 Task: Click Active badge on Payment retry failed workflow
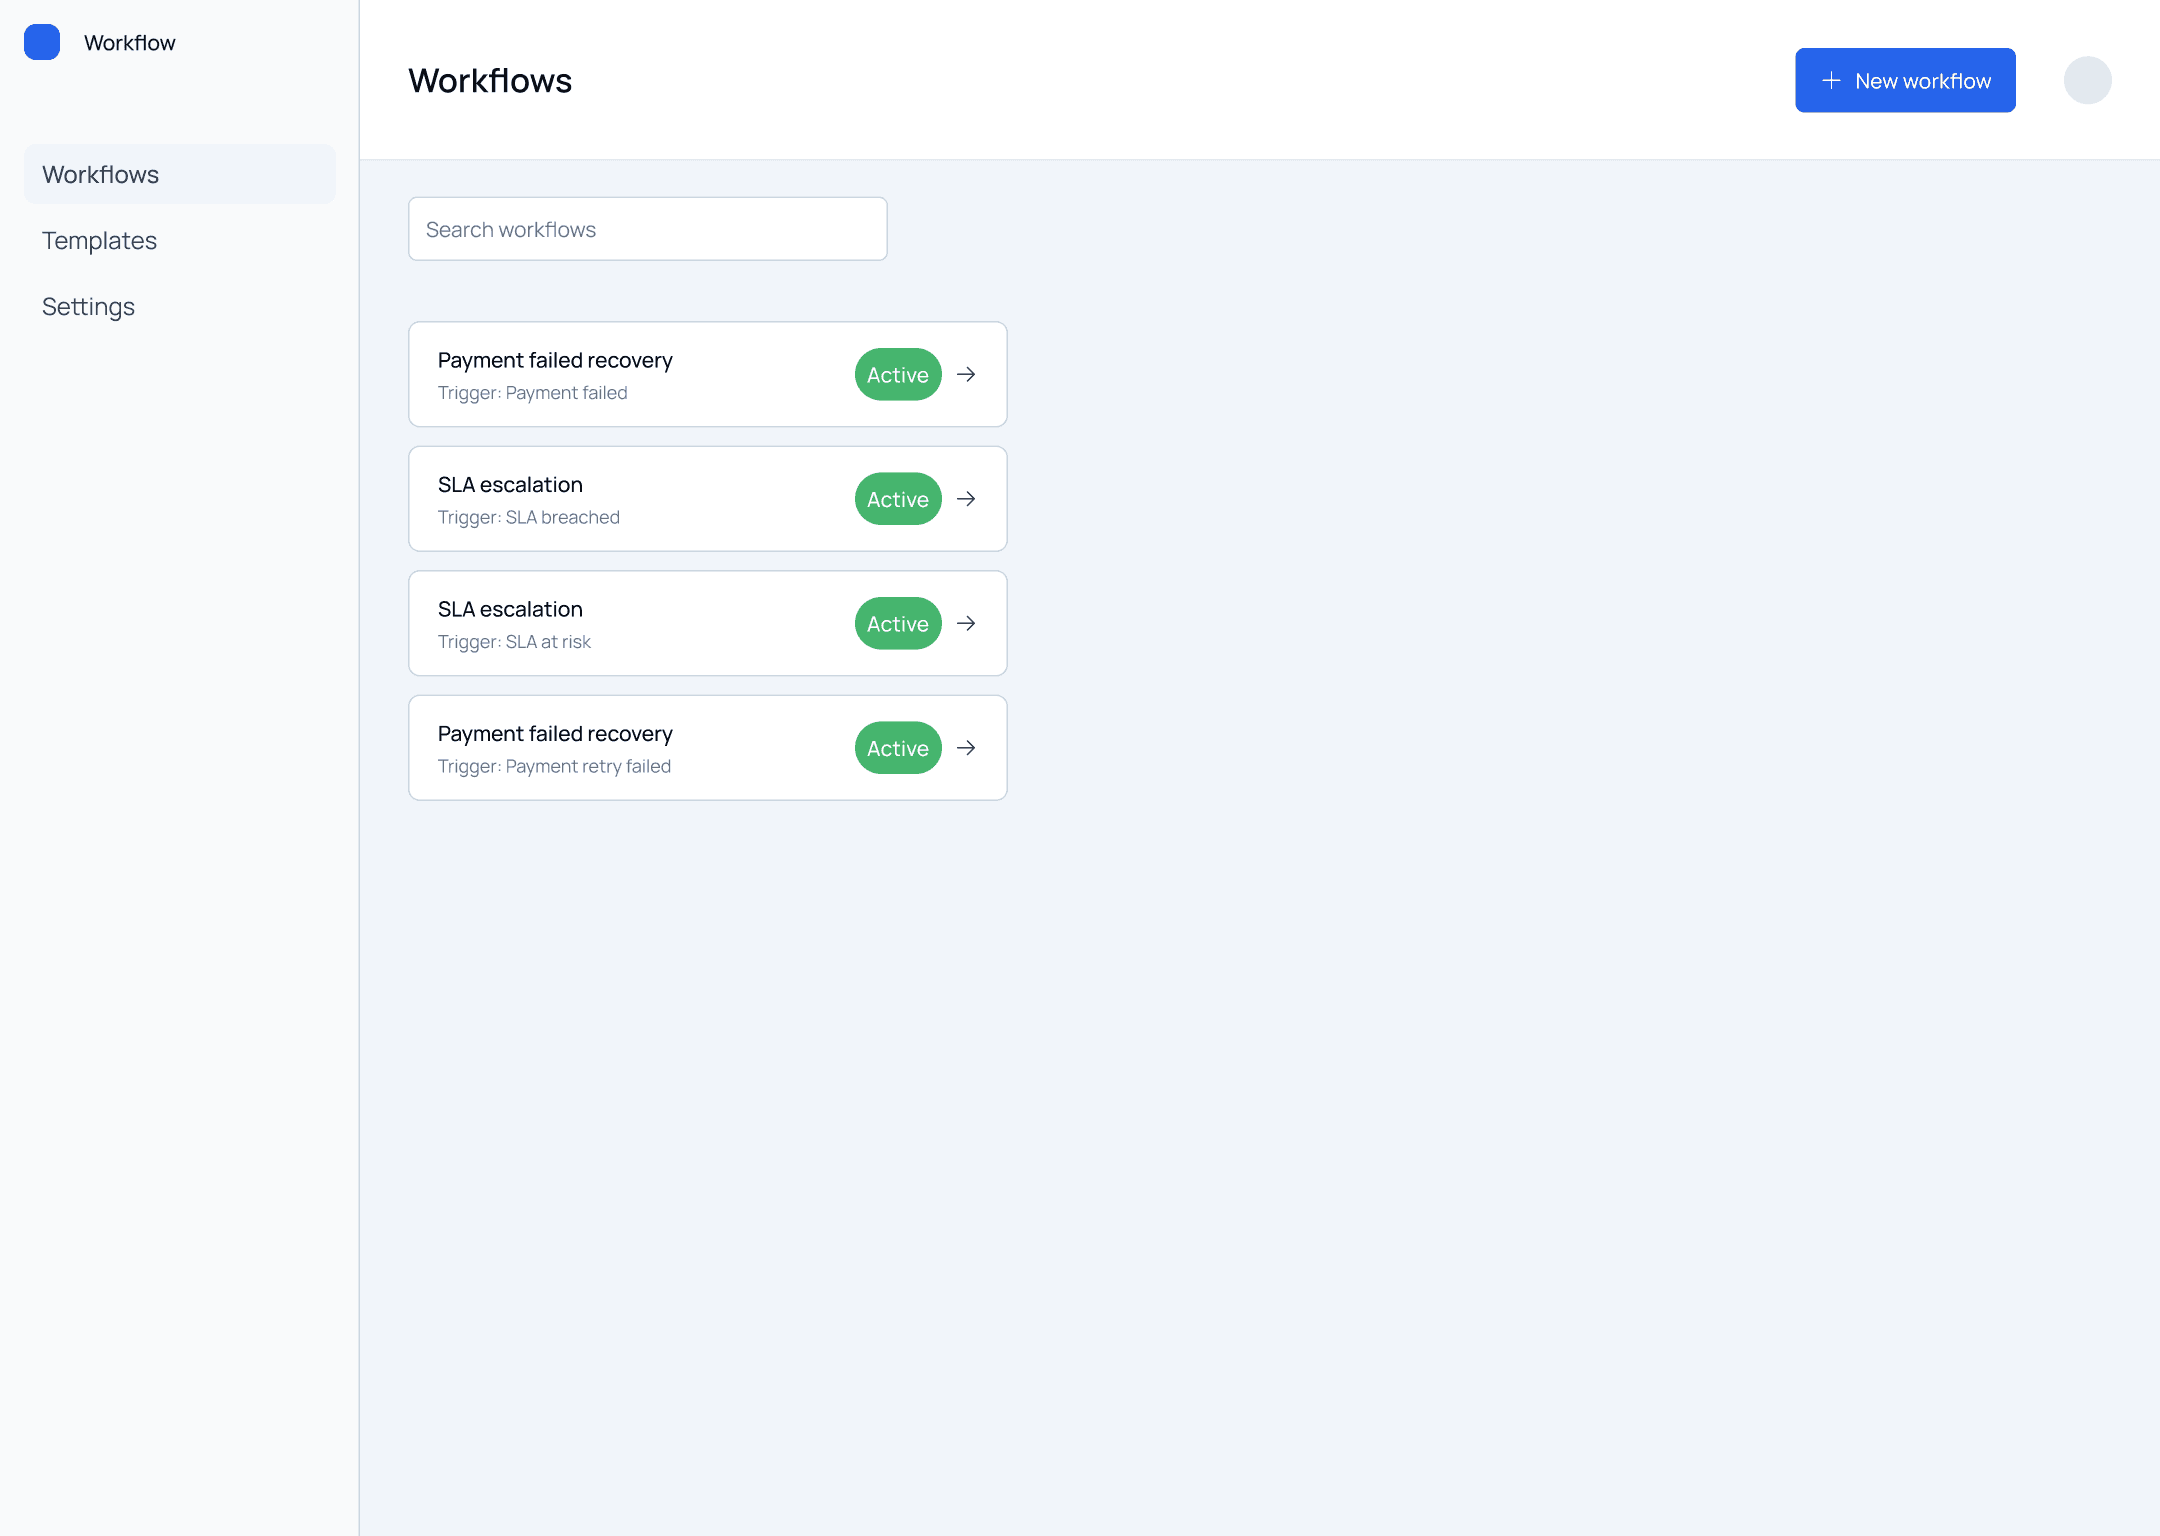(x=897, y=748)
